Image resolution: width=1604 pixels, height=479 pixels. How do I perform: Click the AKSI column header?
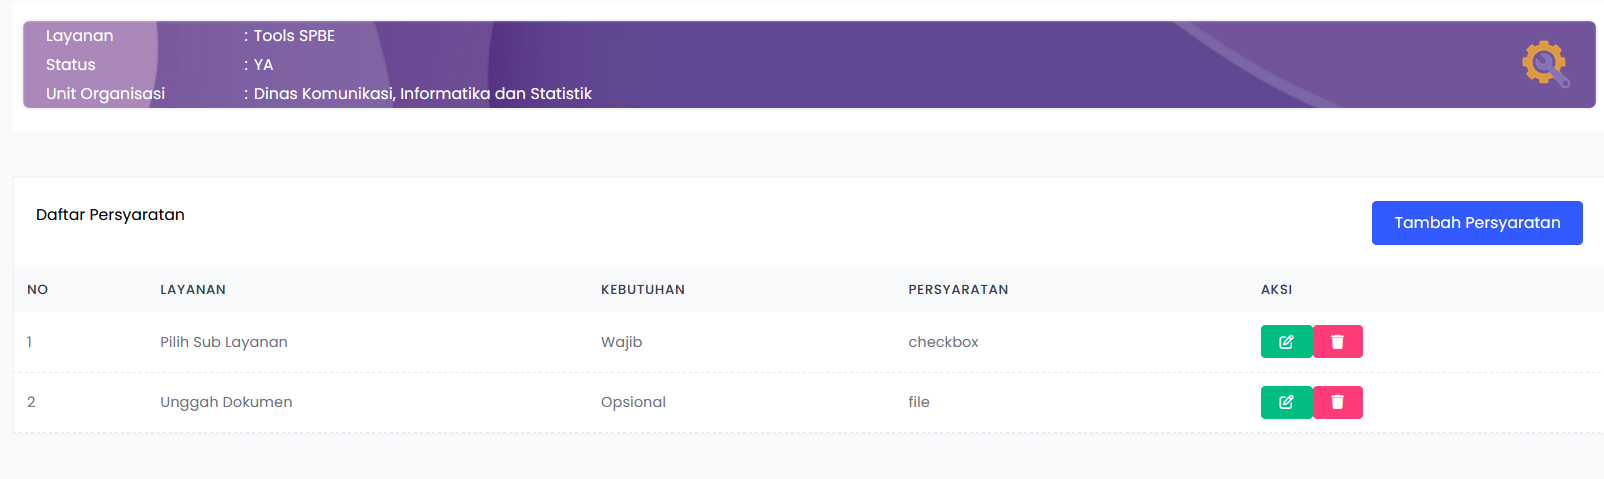1276,290
